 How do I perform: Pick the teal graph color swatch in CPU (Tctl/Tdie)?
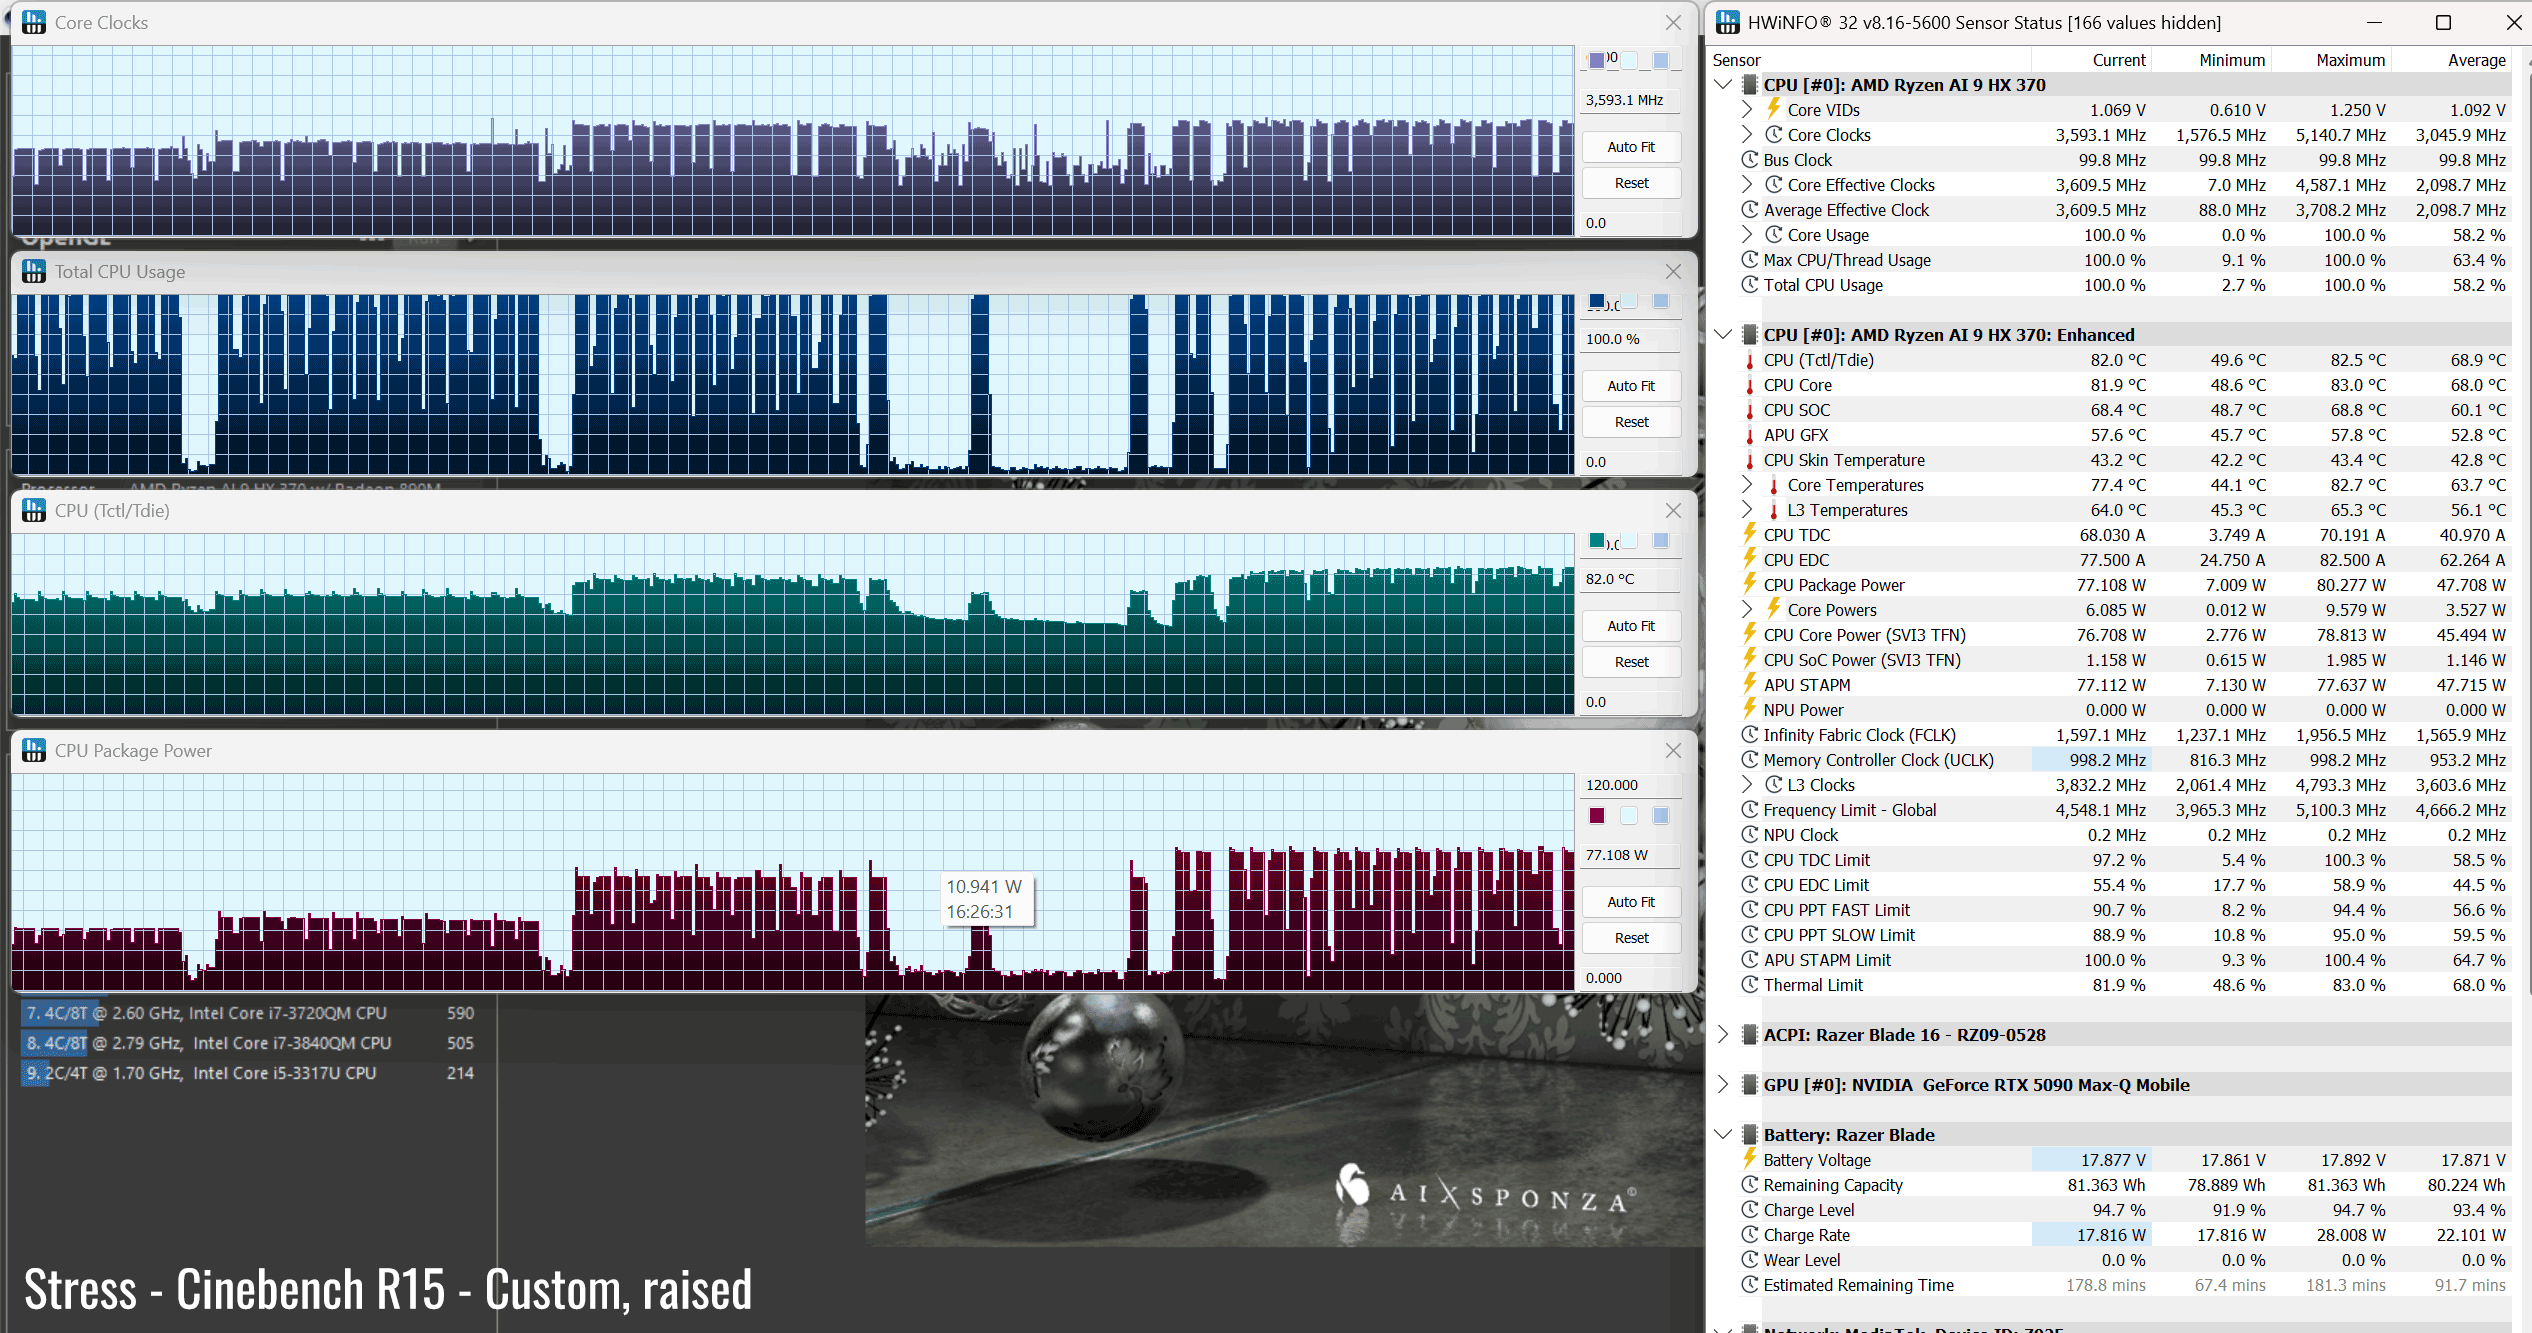pyautogui.click(x=1597, y=541)
